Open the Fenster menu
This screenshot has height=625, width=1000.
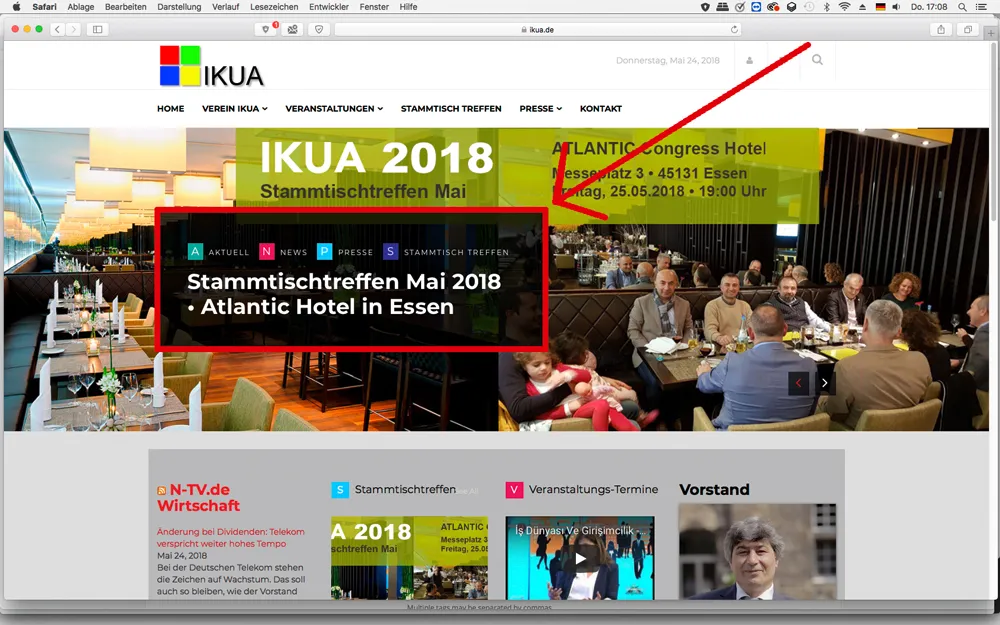click(374, 7)
